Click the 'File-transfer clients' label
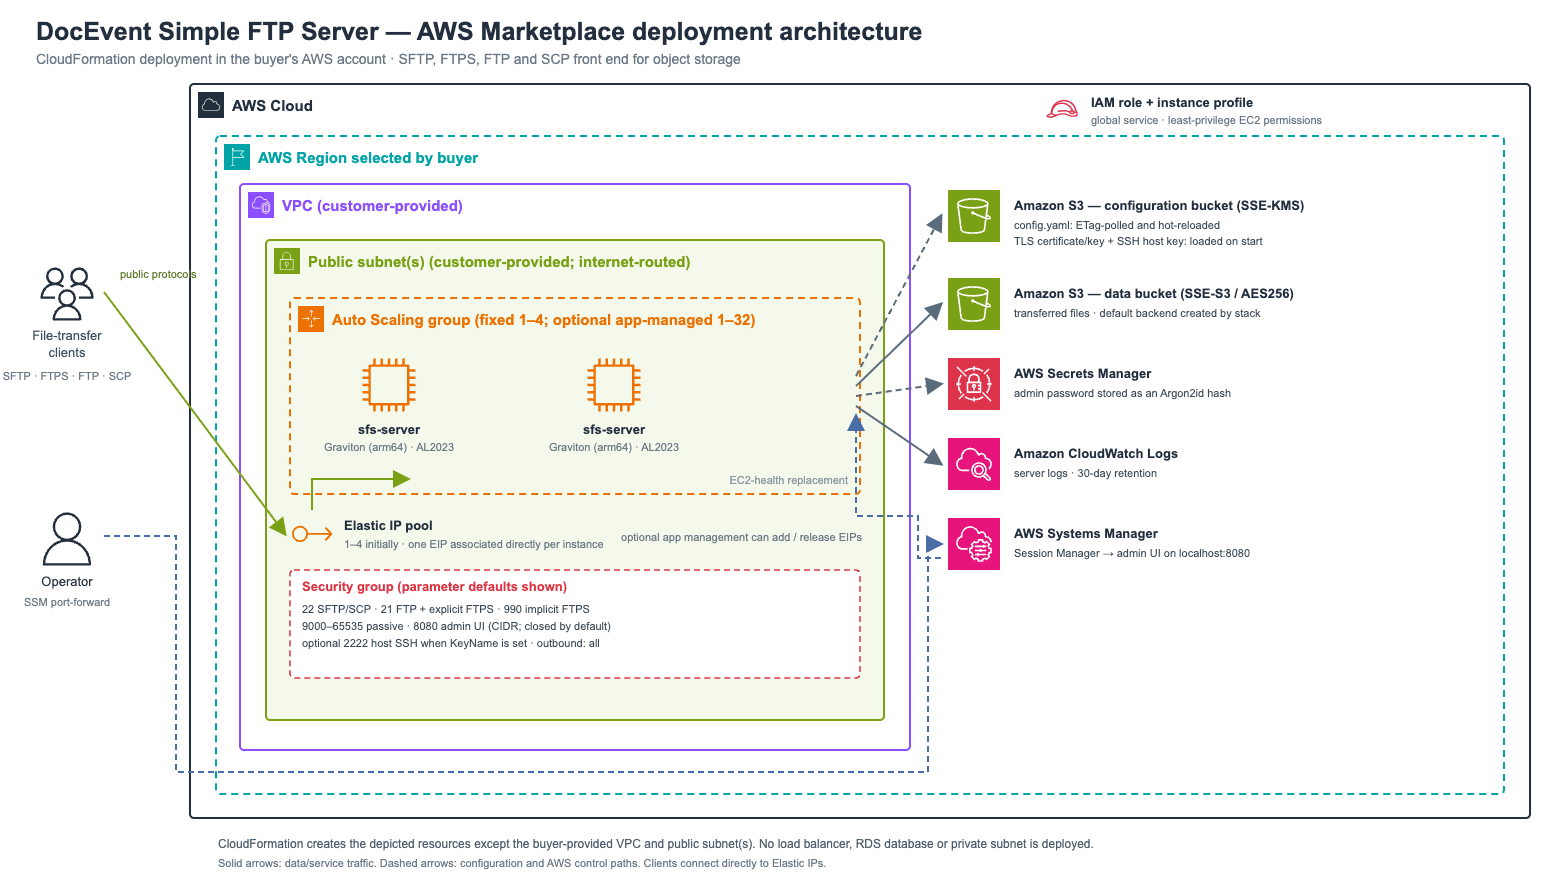The height and width of the screenshot is (878, 1560). coord(67,344)
